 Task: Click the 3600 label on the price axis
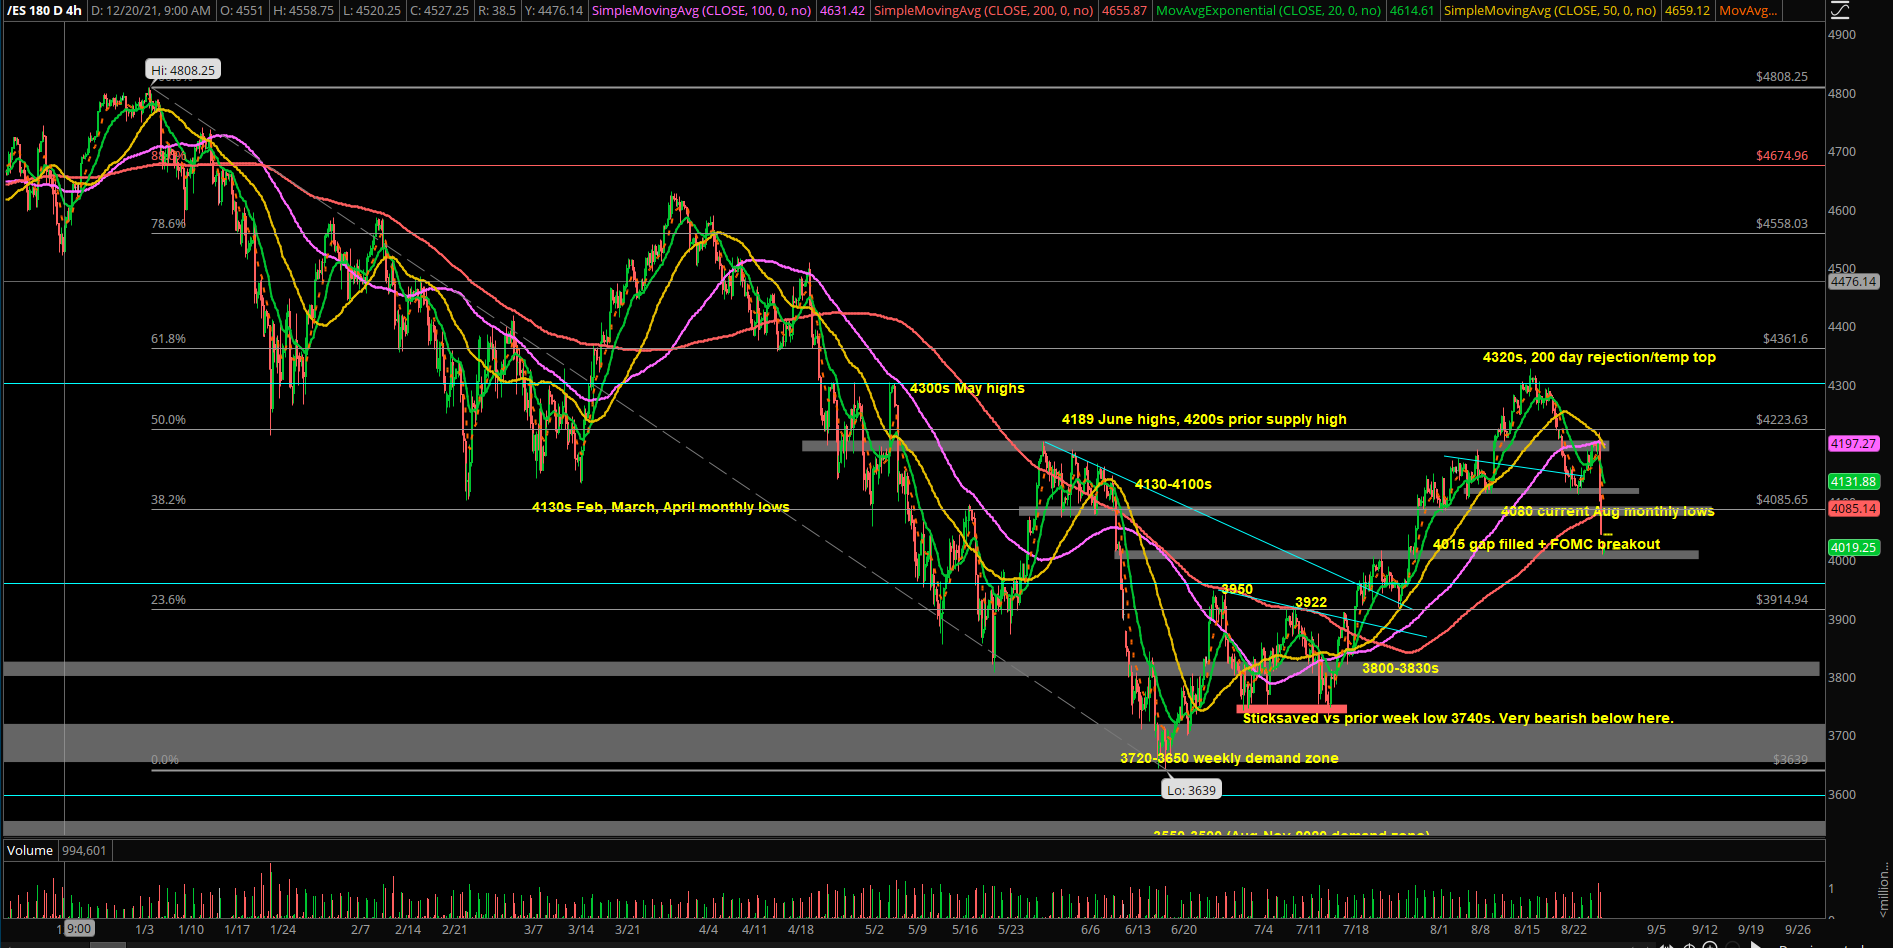(x=1842, y=795)
